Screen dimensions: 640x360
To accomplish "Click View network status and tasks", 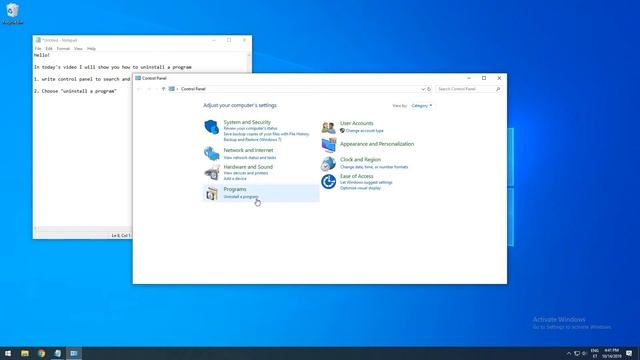I will click(250, 158).
